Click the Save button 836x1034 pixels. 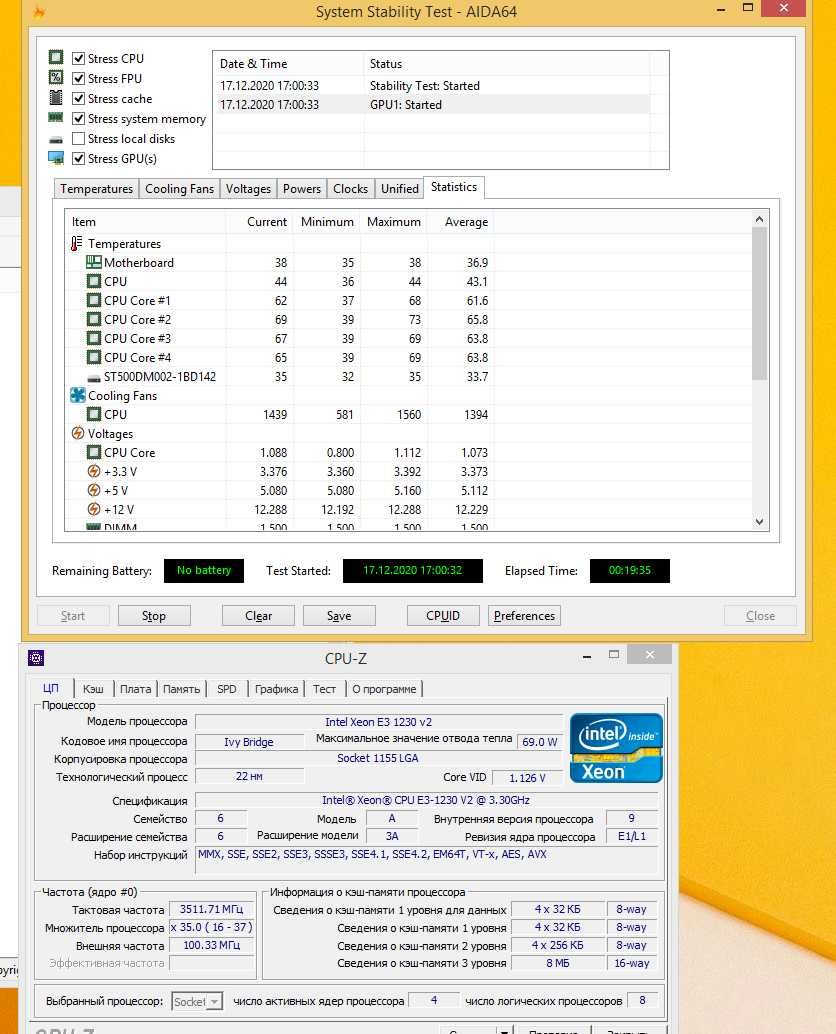coord(339,615)
